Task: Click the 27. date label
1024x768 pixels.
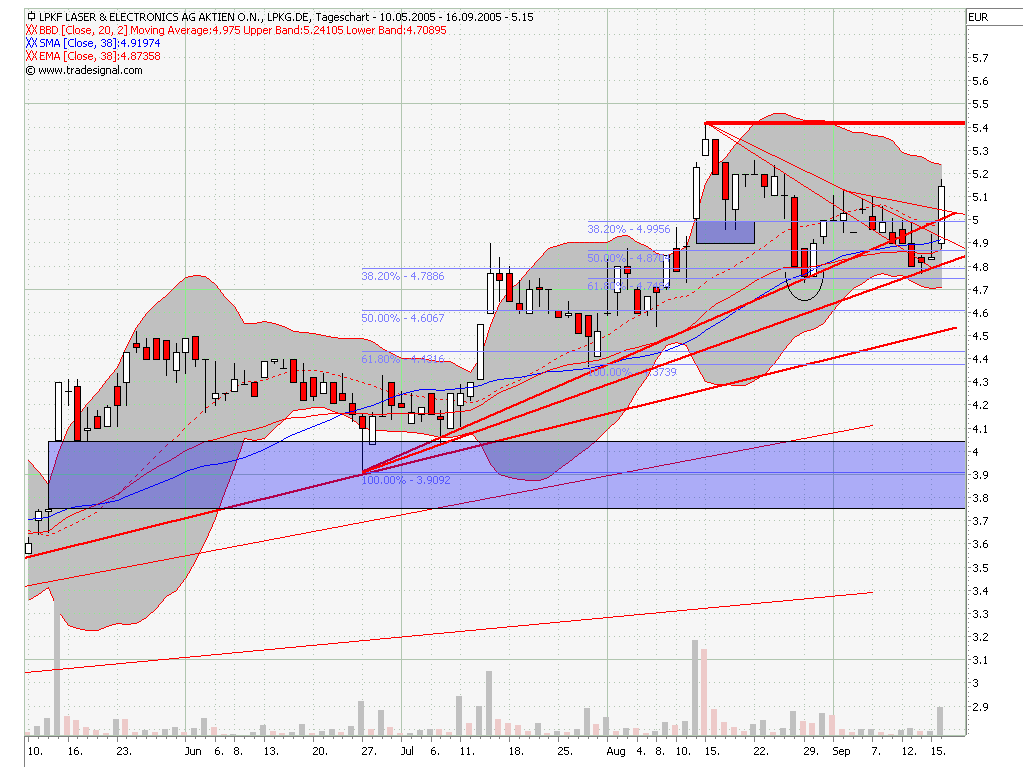Action: coord(369,751)
